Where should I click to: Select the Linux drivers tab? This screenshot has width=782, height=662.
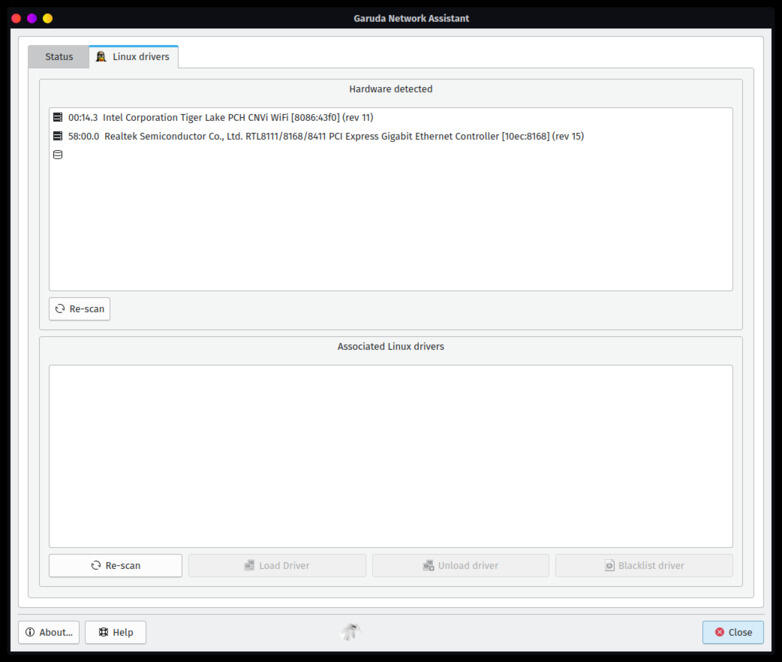[x=134, y=57]
